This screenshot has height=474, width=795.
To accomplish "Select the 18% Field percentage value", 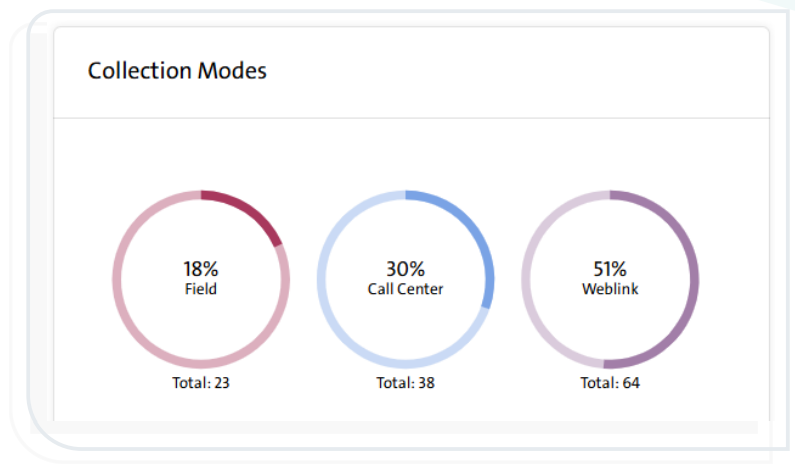I will tap(200, 268).
